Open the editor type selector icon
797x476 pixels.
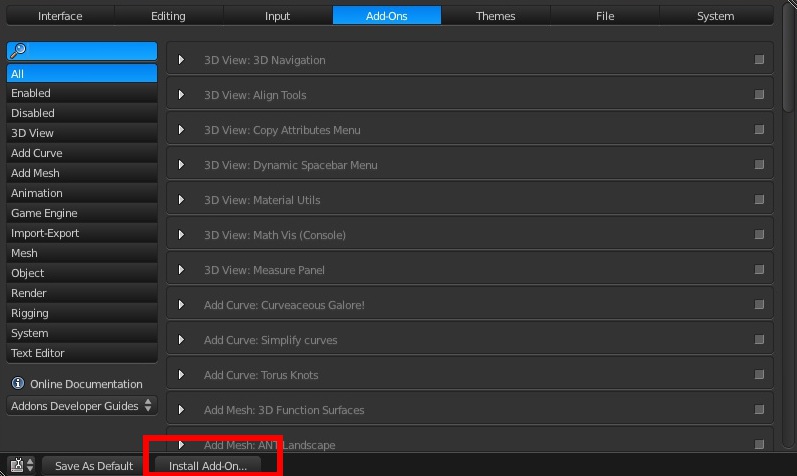[21, 465]
